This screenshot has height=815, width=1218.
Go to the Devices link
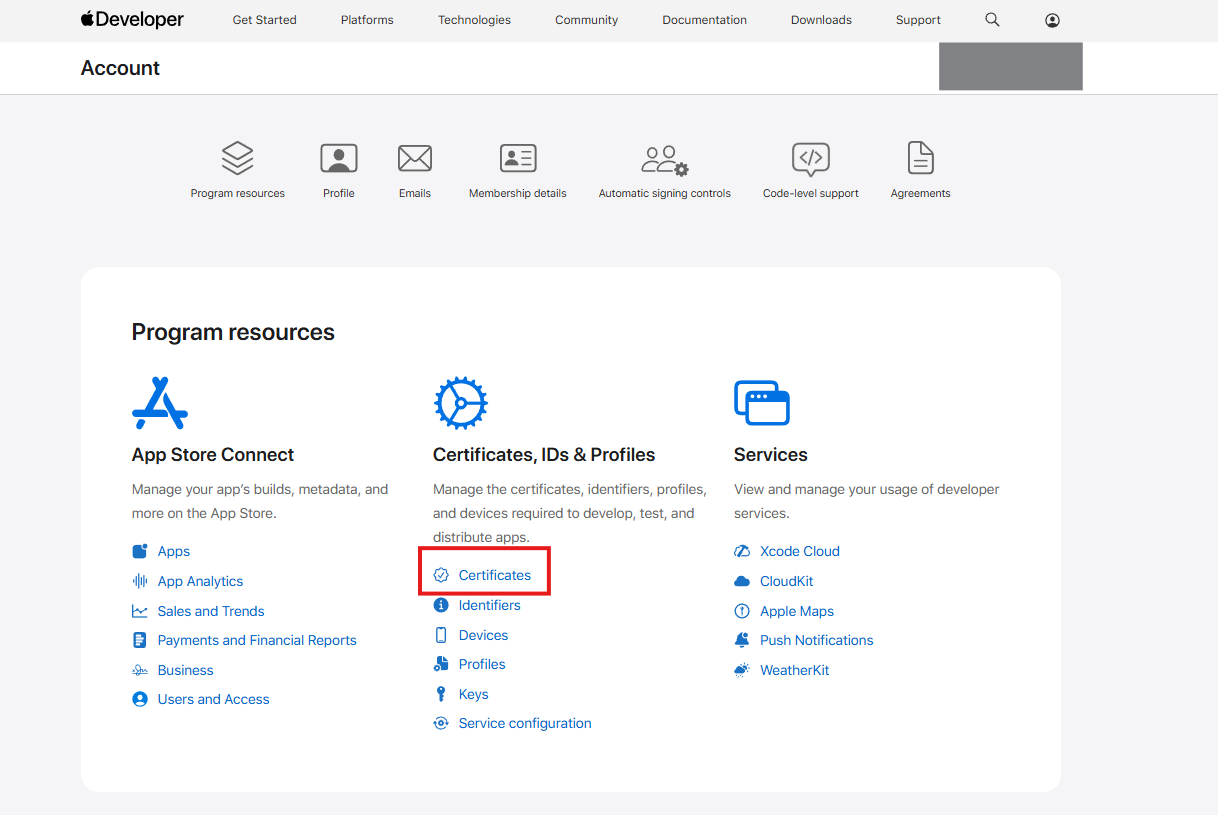click(x=484, y=635)
